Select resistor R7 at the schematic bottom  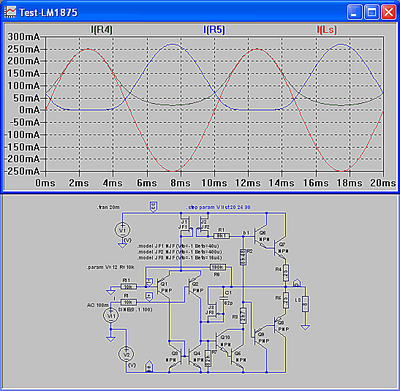(x=208, y=359)
